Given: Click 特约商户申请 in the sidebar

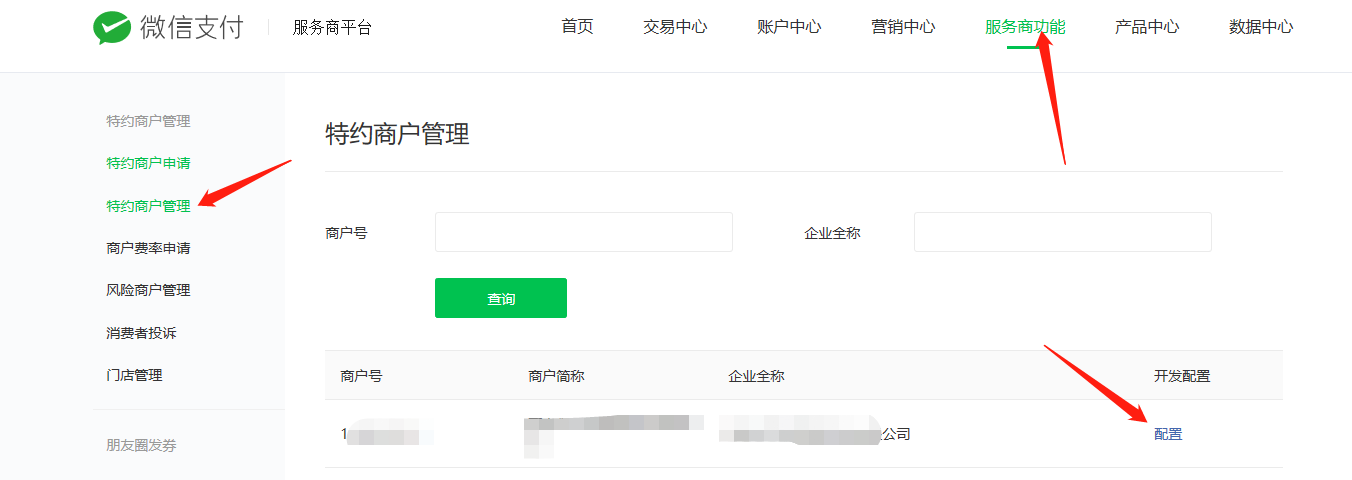Looking at the screenshot, I should point(148,163).
